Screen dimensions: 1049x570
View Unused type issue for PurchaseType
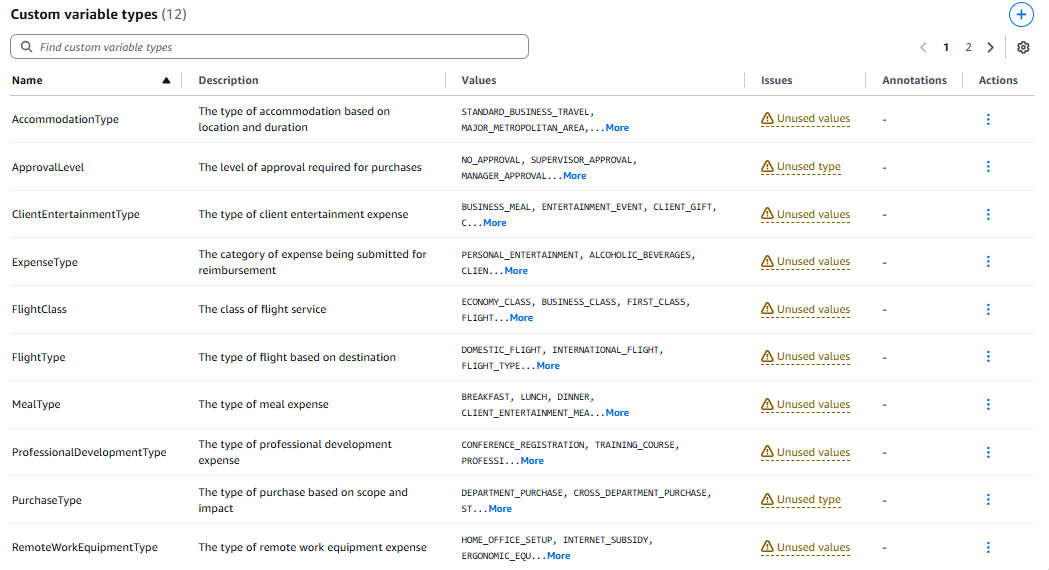pyautogui.click(x=808, y=500)
